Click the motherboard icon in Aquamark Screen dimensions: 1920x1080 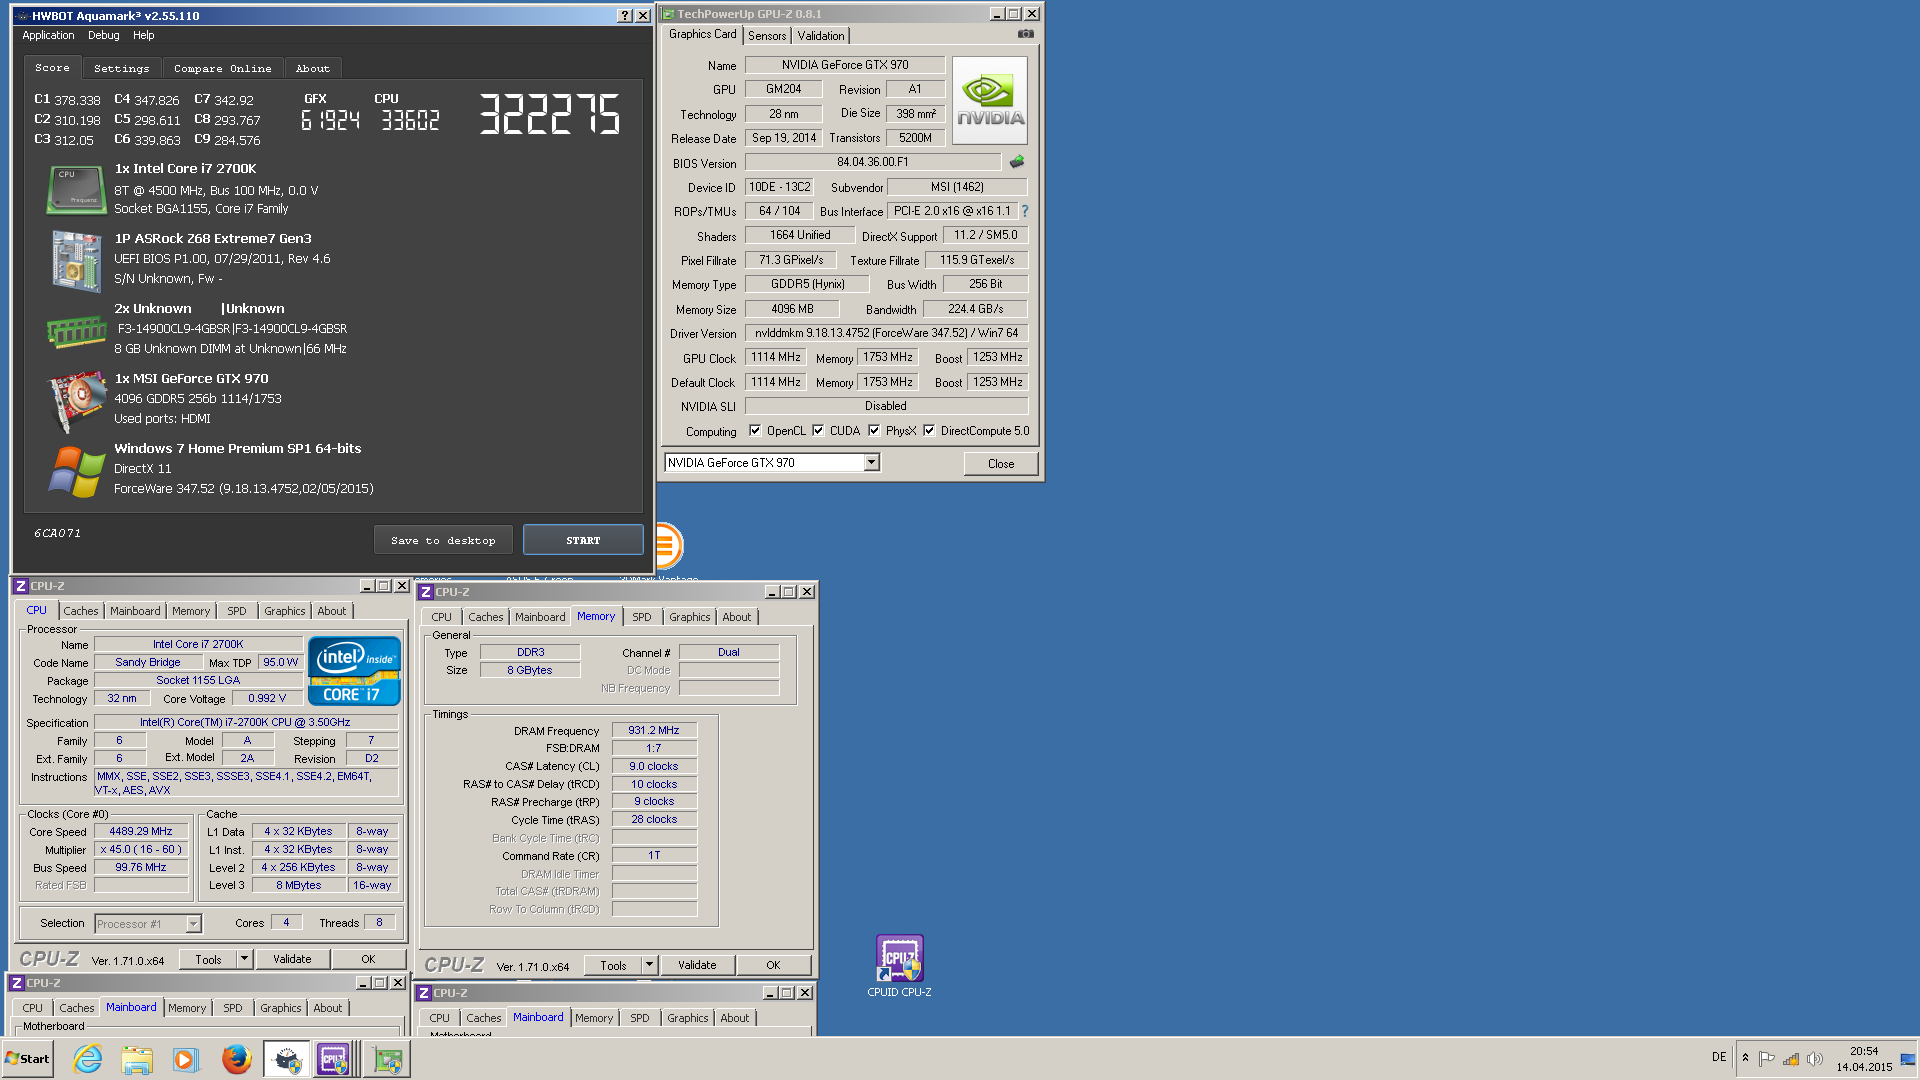(76, 260)
